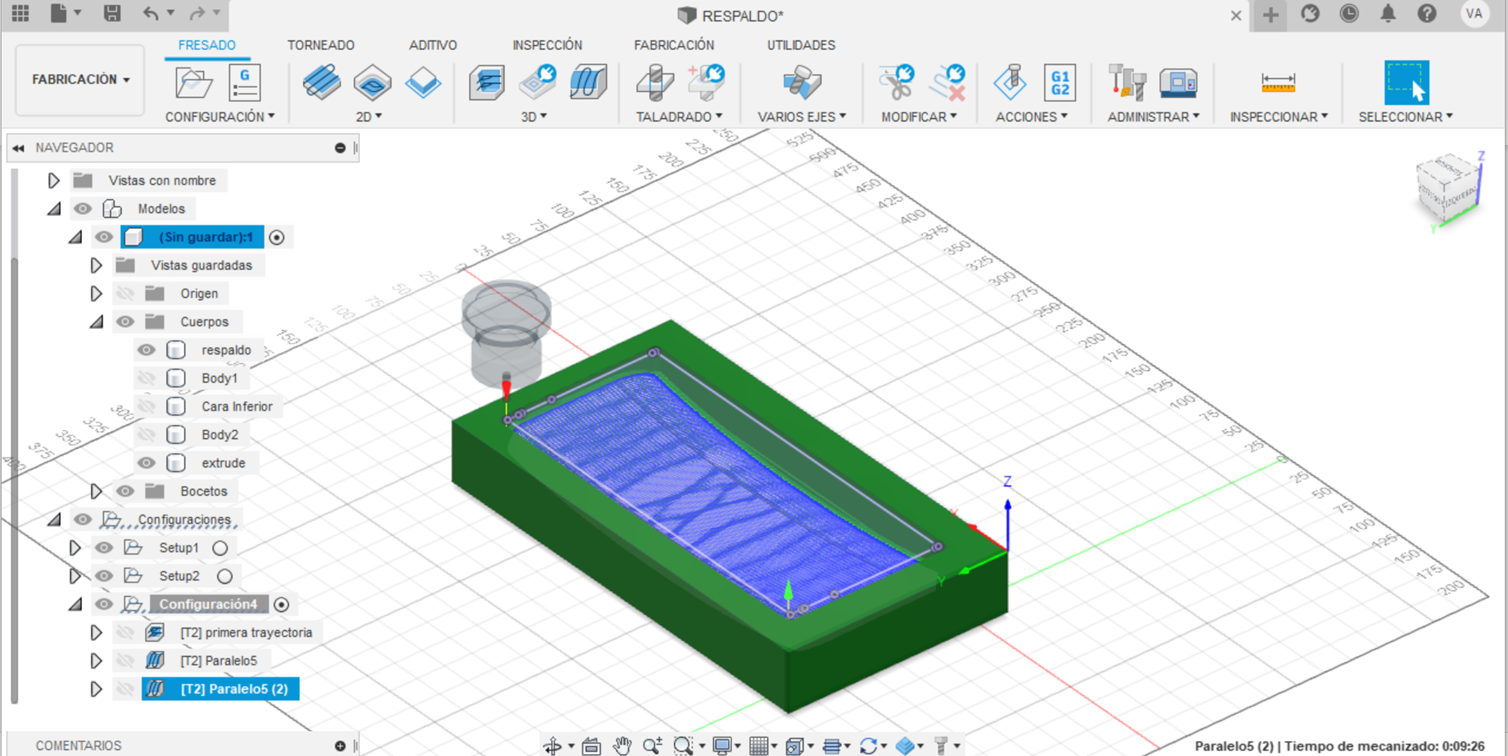Hide the extrude body
Image resolution: width=1508 pixels, height=756 pixels.
tap(146, 463)
